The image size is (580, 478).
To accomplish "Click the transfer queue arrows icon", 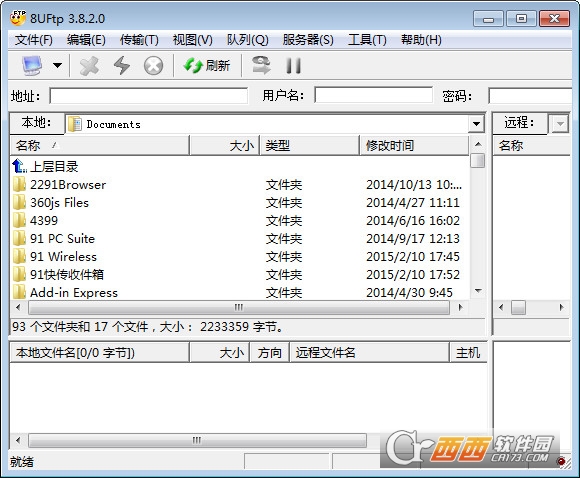I will (x=261, y=65).
